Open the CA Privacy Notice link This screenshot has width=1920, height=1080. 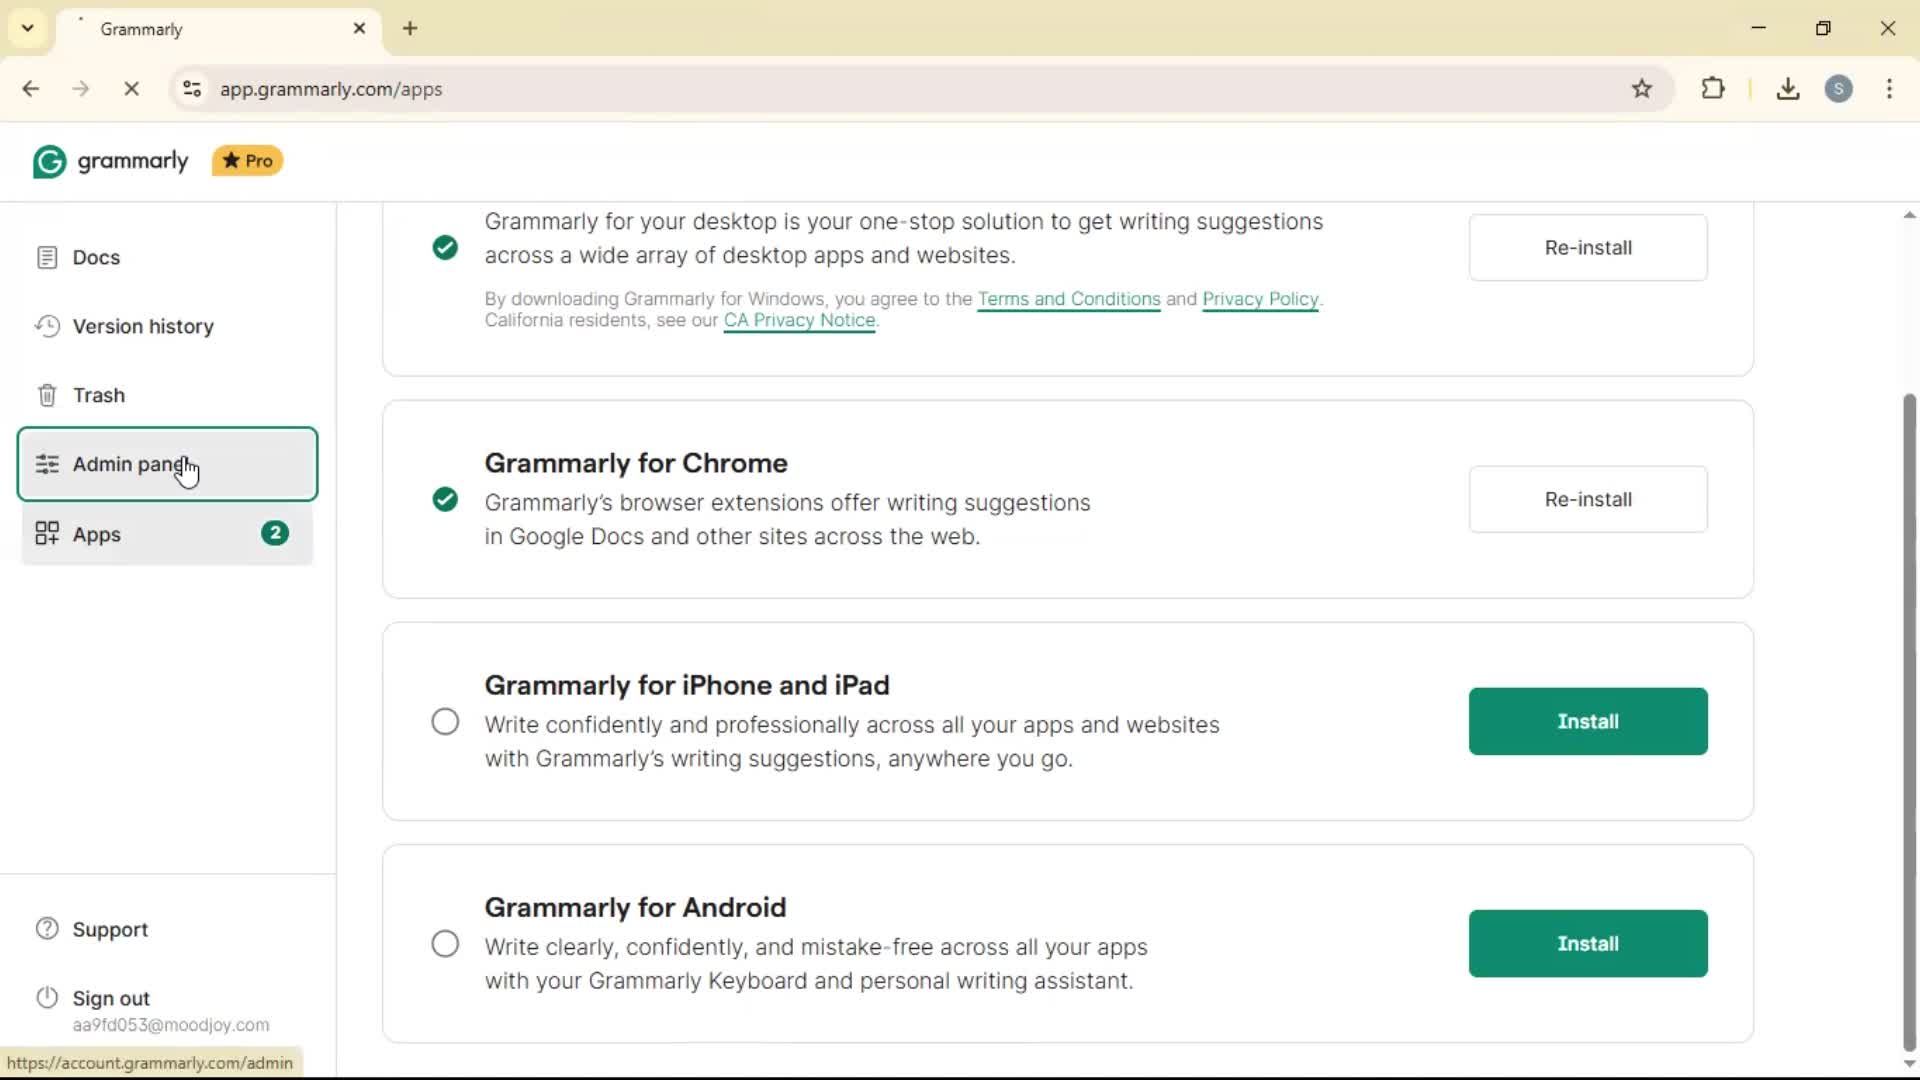click(799, 321)
